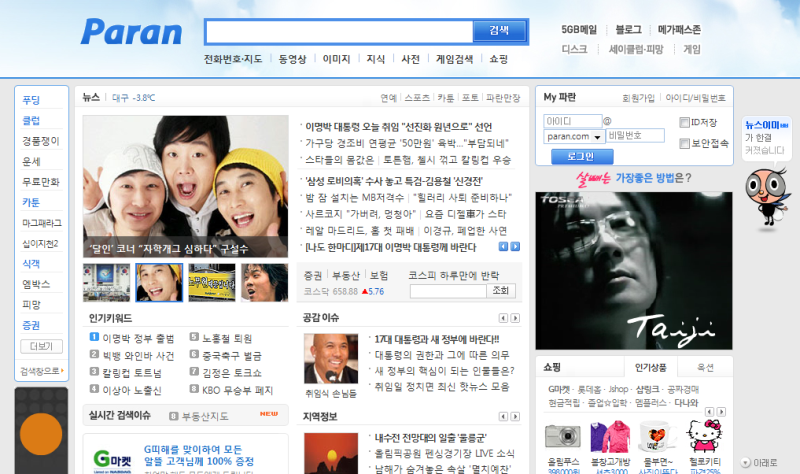Open the 부동산 finance tab

click(x=346, y=276)
